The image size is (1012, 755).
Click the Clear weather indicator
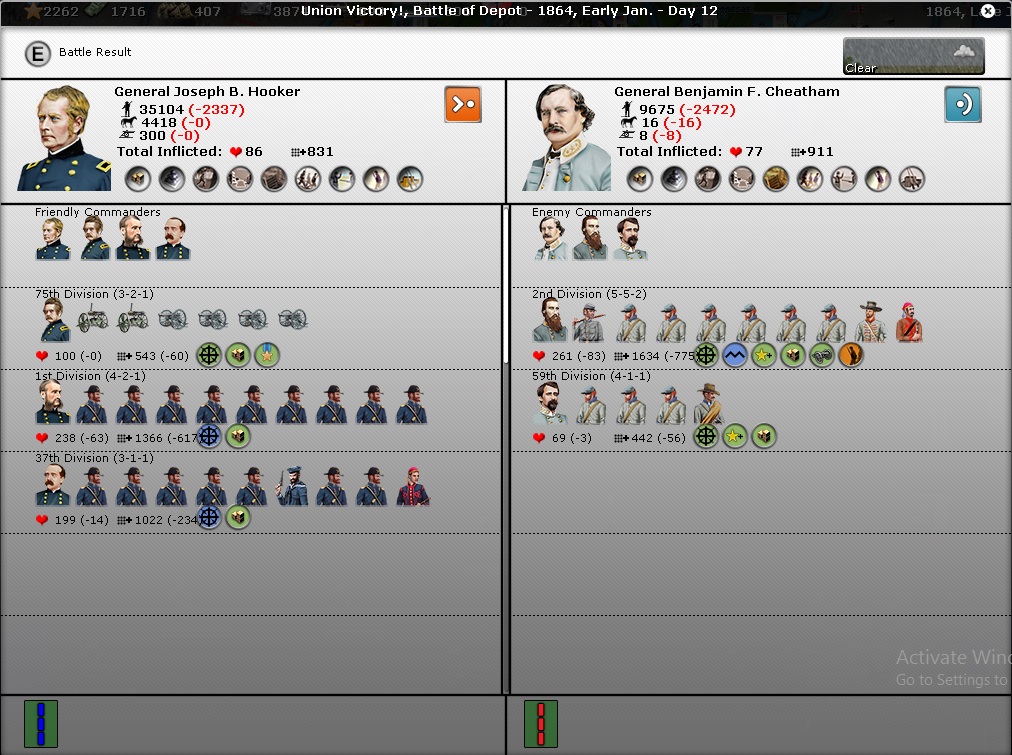[913, 56]
